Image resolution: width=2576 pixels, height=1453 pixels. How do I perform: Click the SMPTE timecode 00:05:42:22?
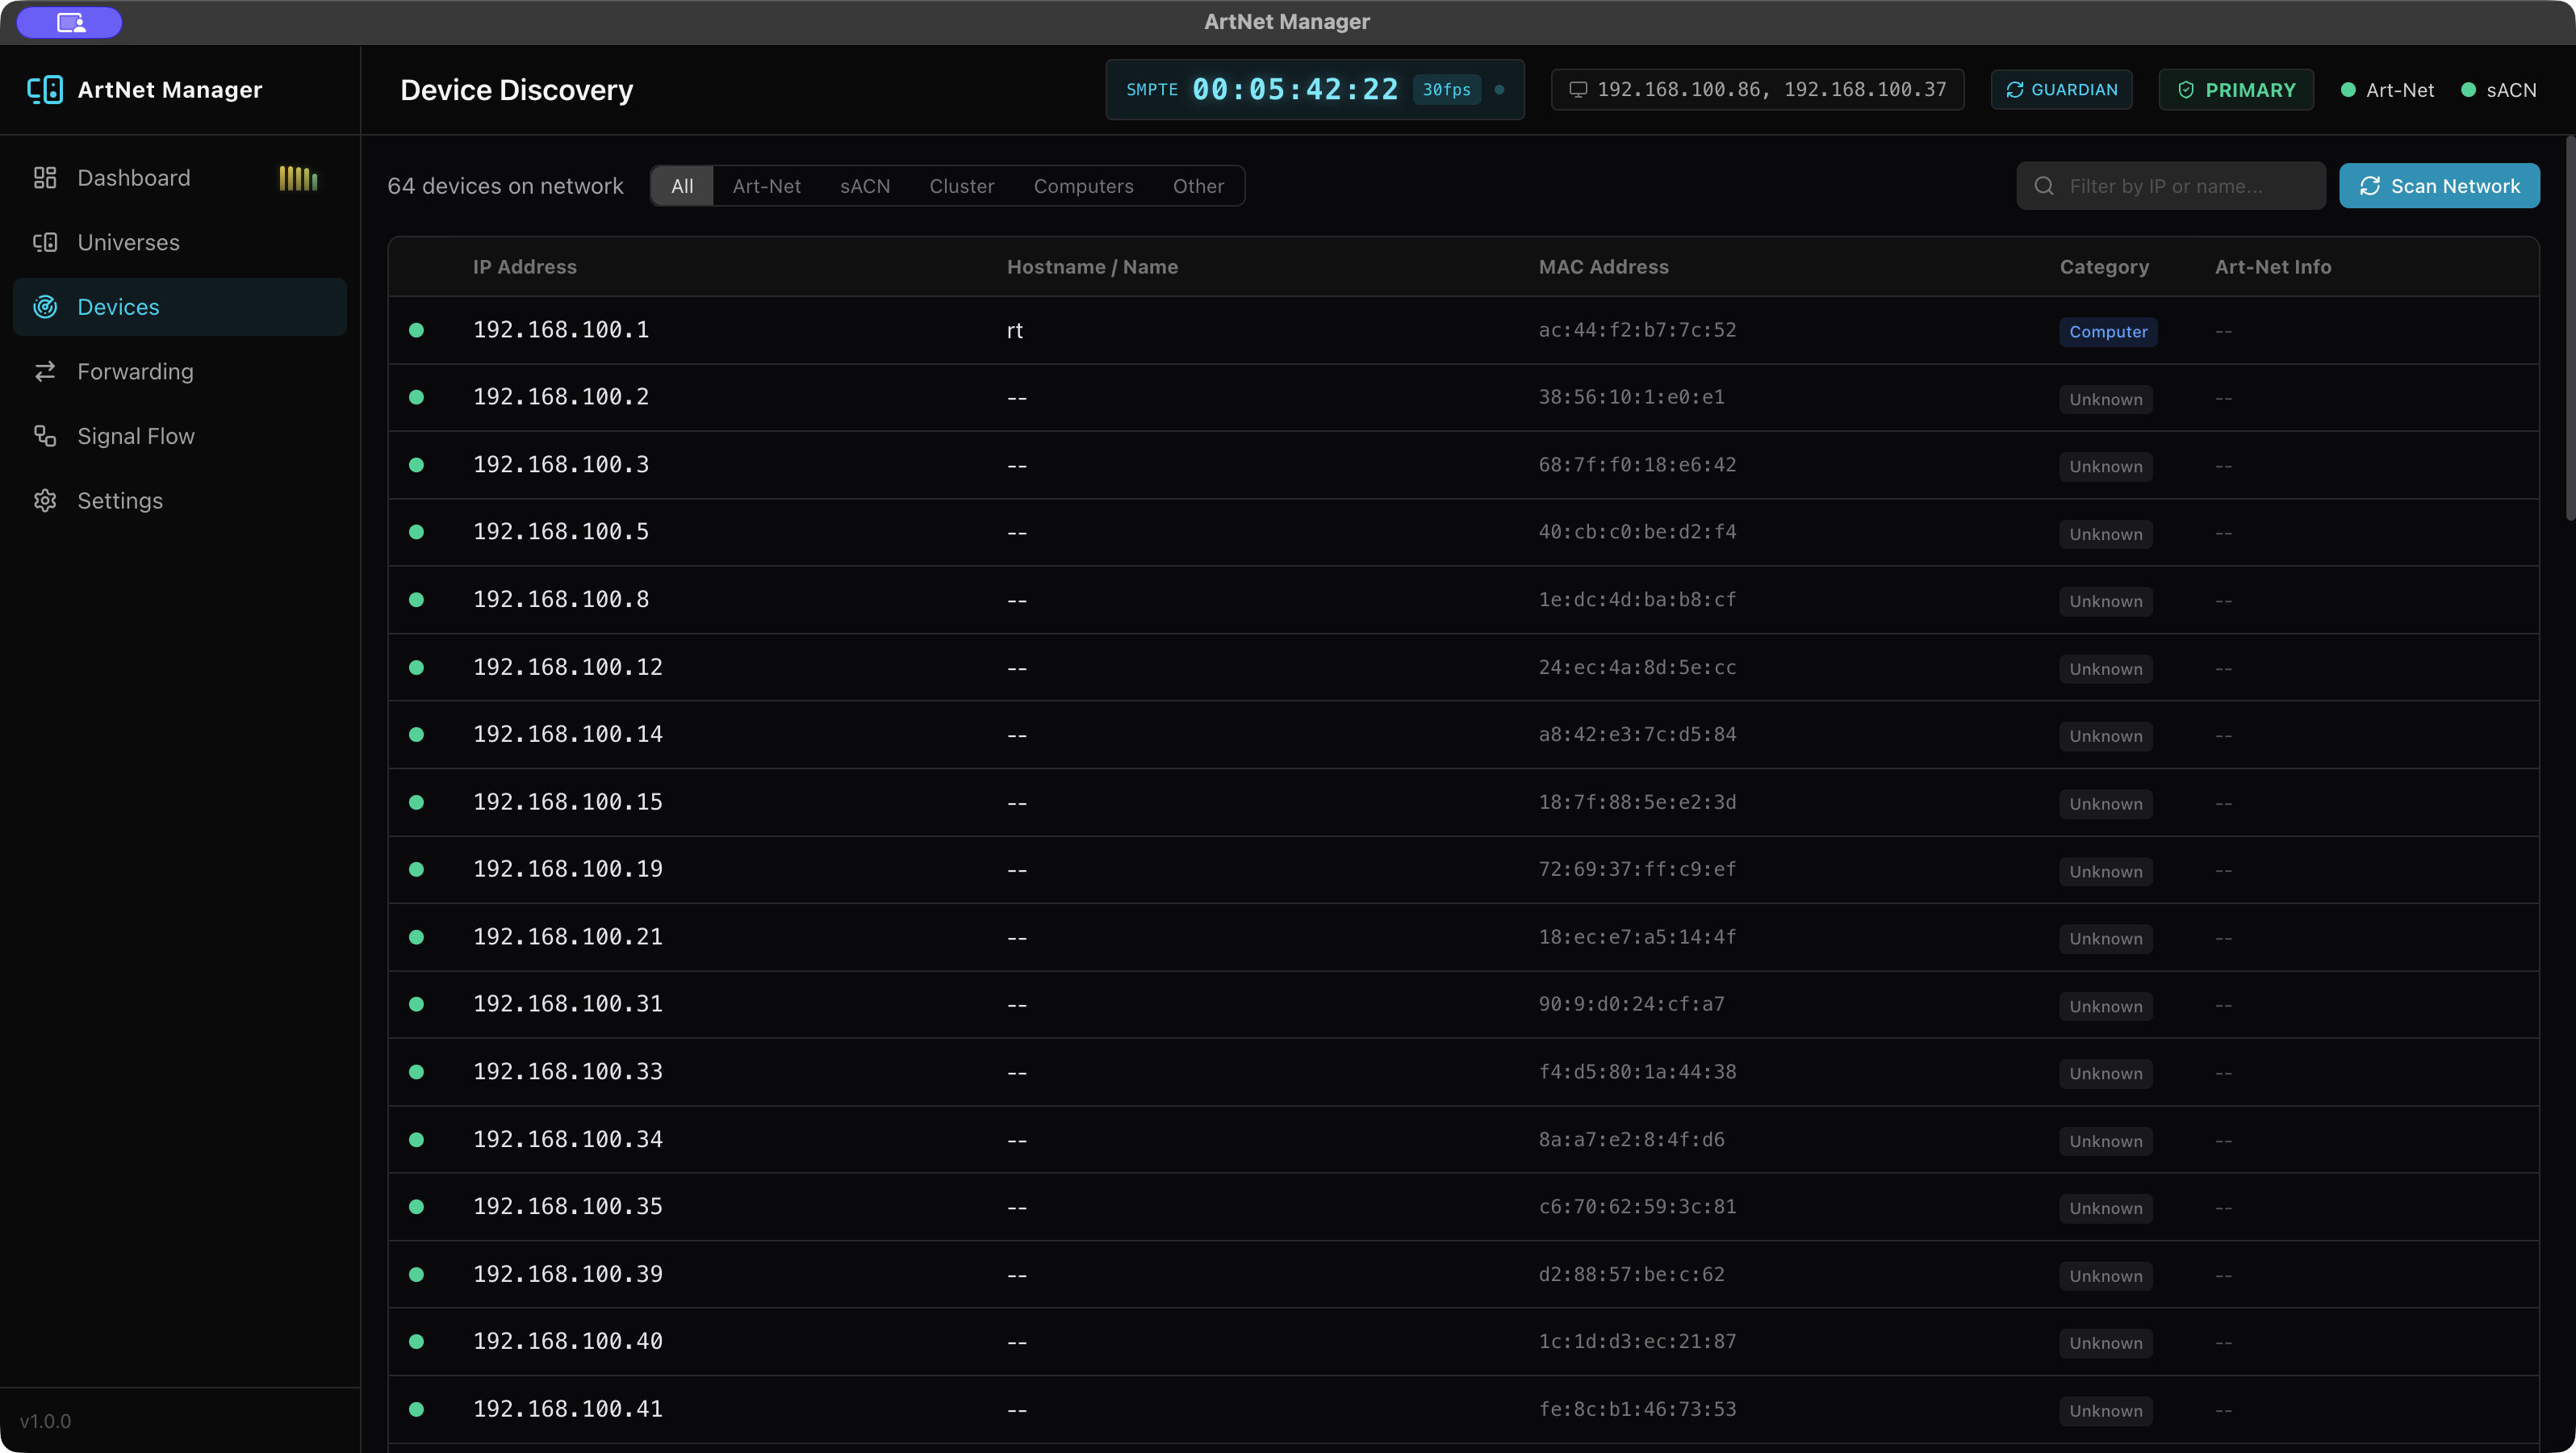pos(1295,90)
